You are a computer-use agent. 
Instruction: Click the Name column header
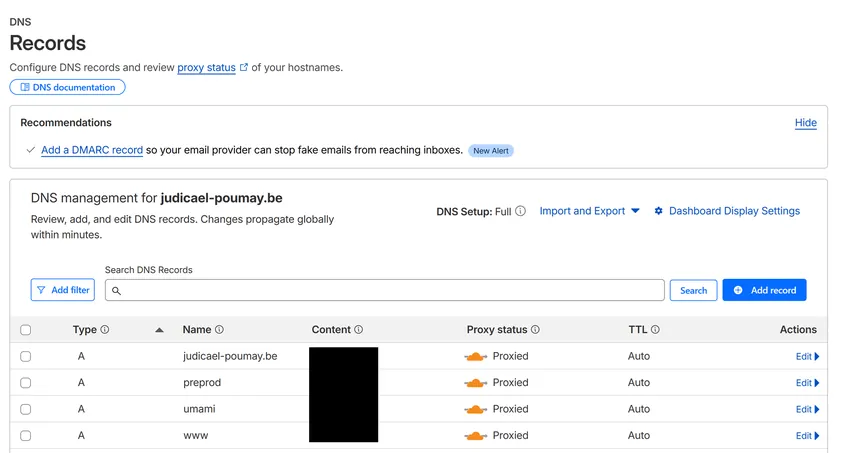tap(197, 329)
